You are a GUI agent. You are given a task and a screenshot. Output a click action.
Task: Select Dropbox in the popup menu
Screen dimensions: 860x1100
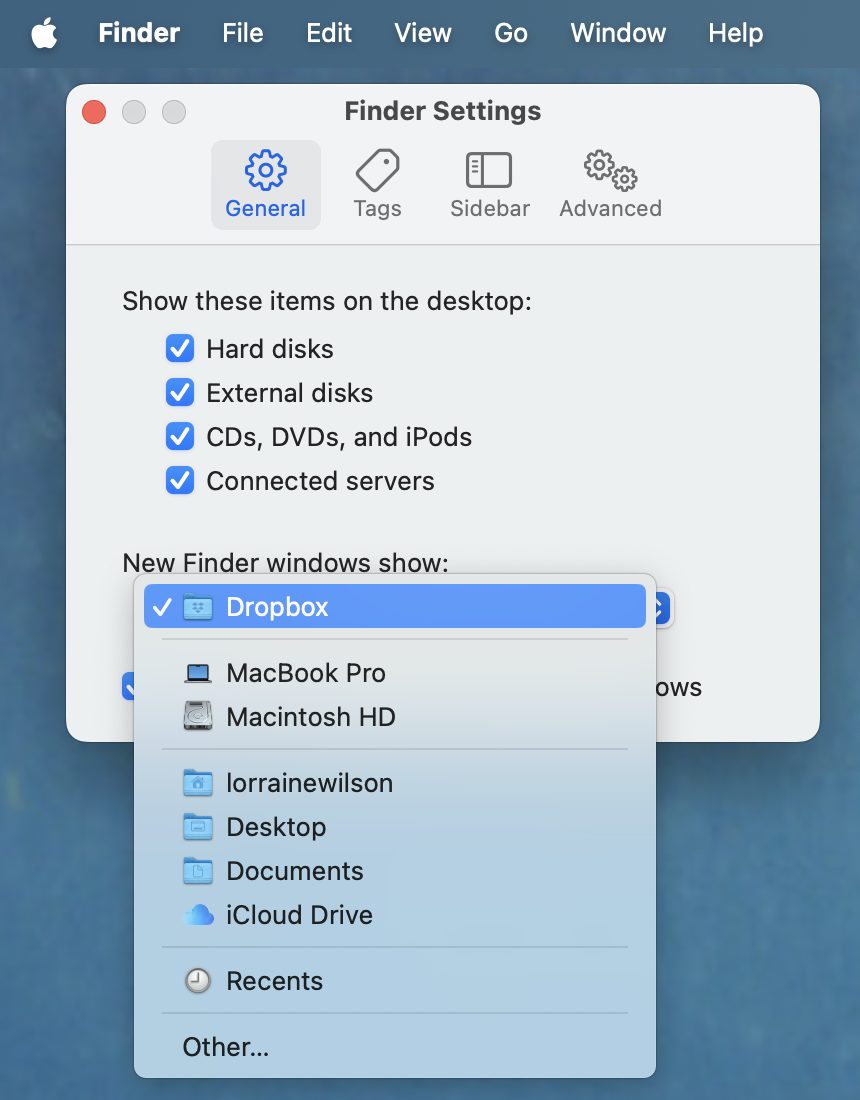[395, 607]
